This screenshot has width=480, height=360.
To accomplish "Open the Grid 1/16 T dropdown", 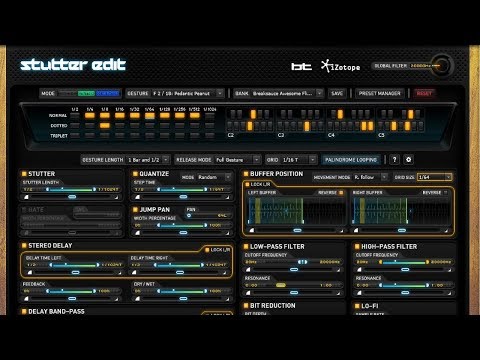I will click(x=313, y=160).
